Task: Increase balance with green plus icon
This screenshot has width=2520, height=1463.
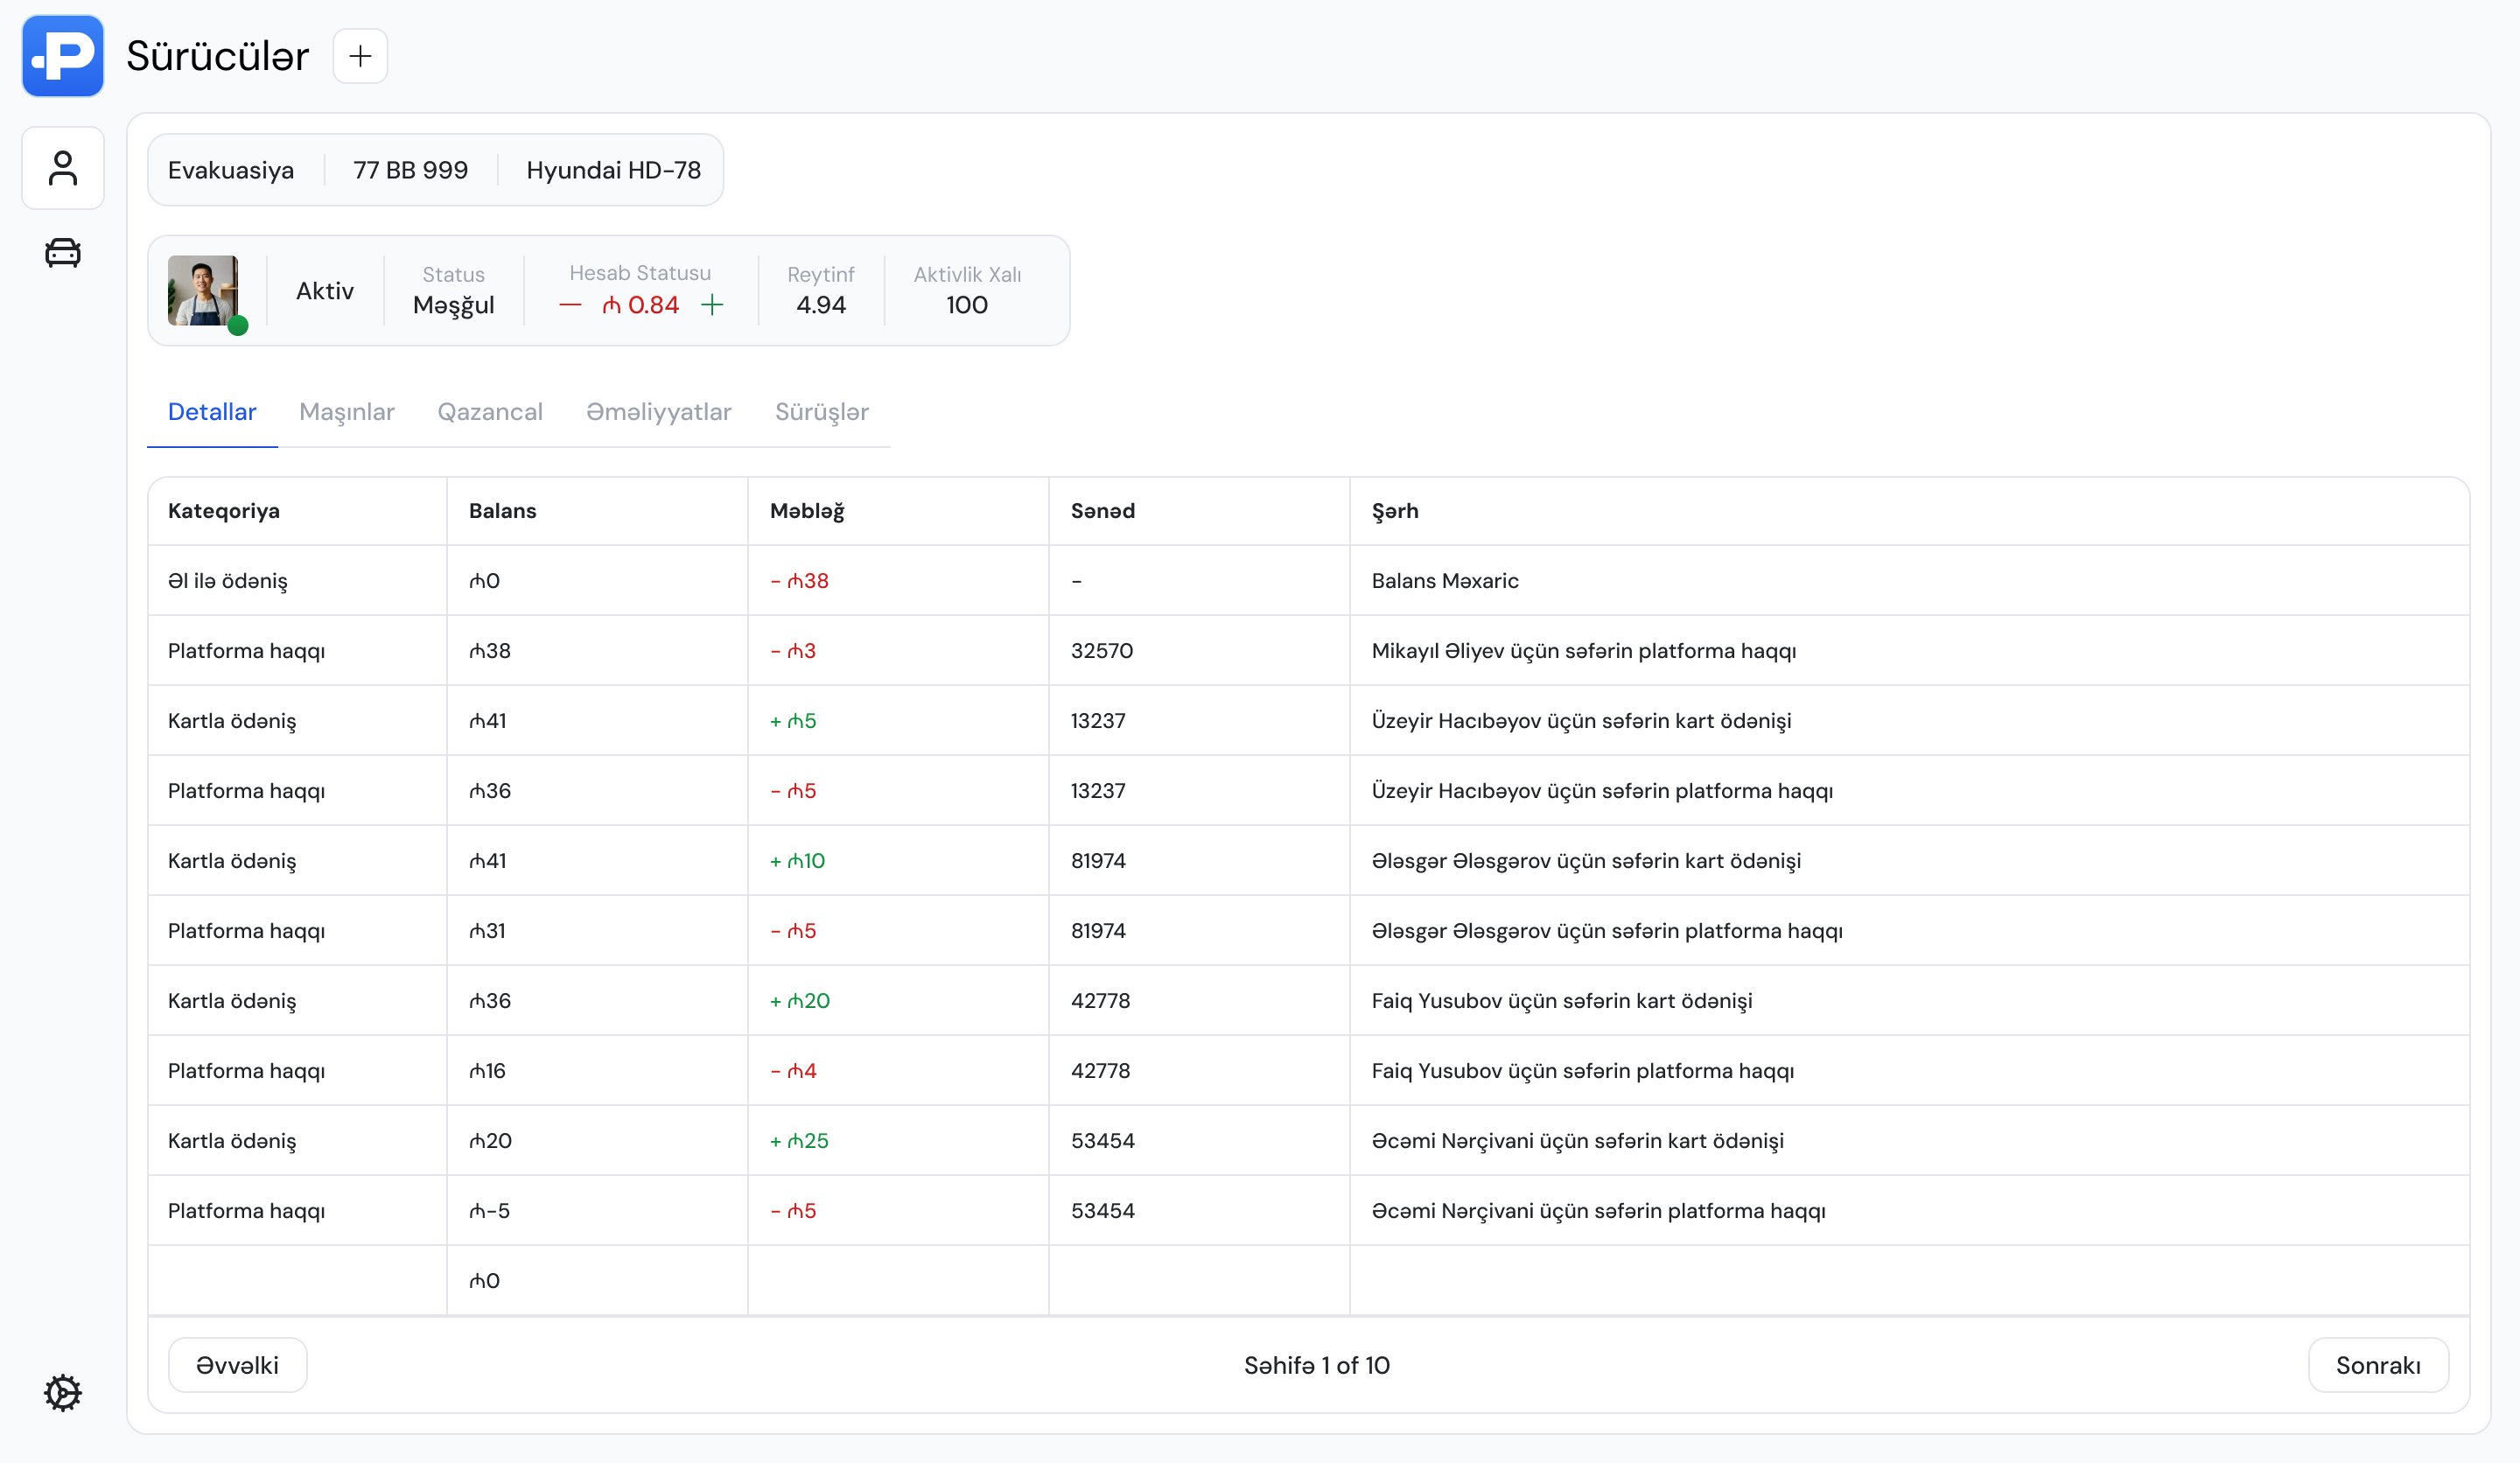Action: [x=712, y=305]
